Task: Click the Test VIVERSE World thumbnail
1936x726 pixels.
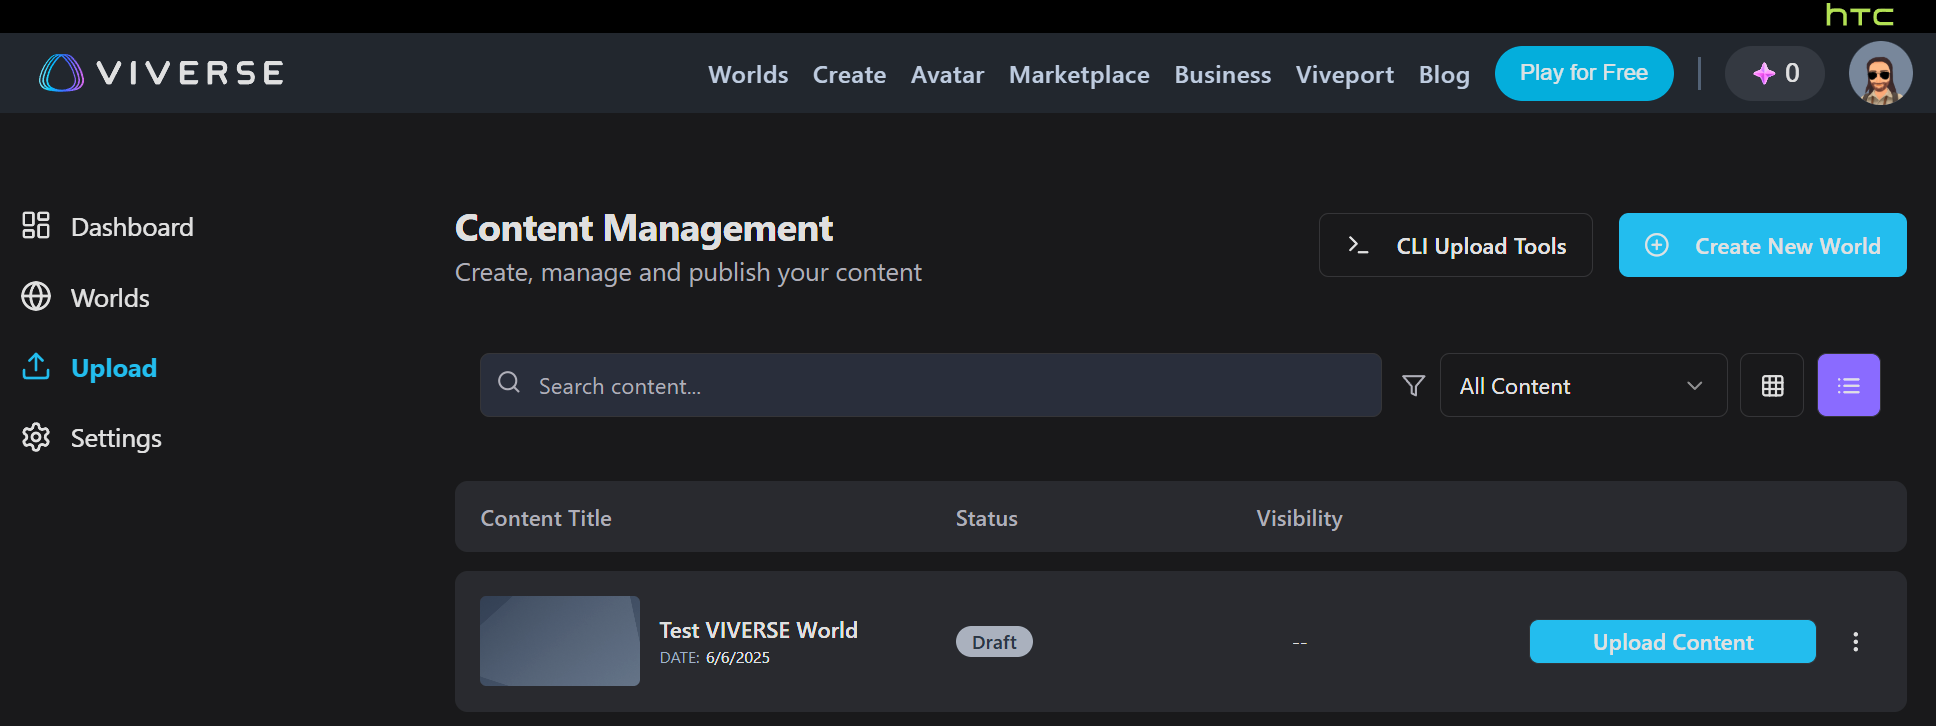Action: point(560,641)
